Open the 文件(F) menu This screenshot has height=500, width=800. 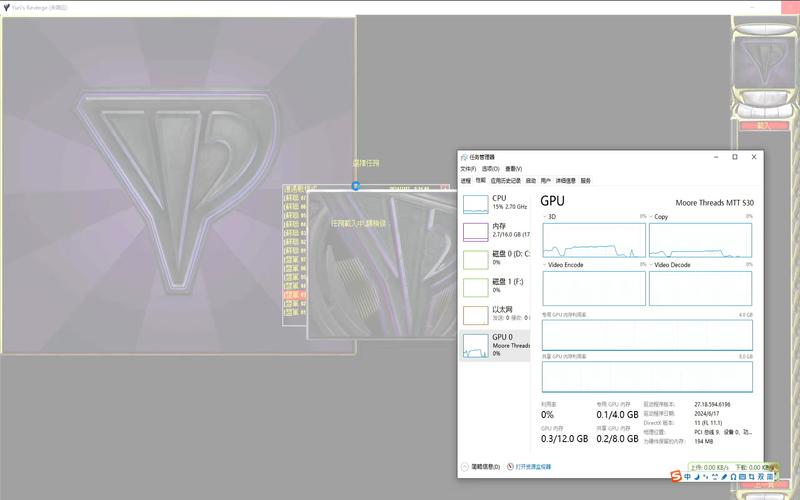[468, 169]
